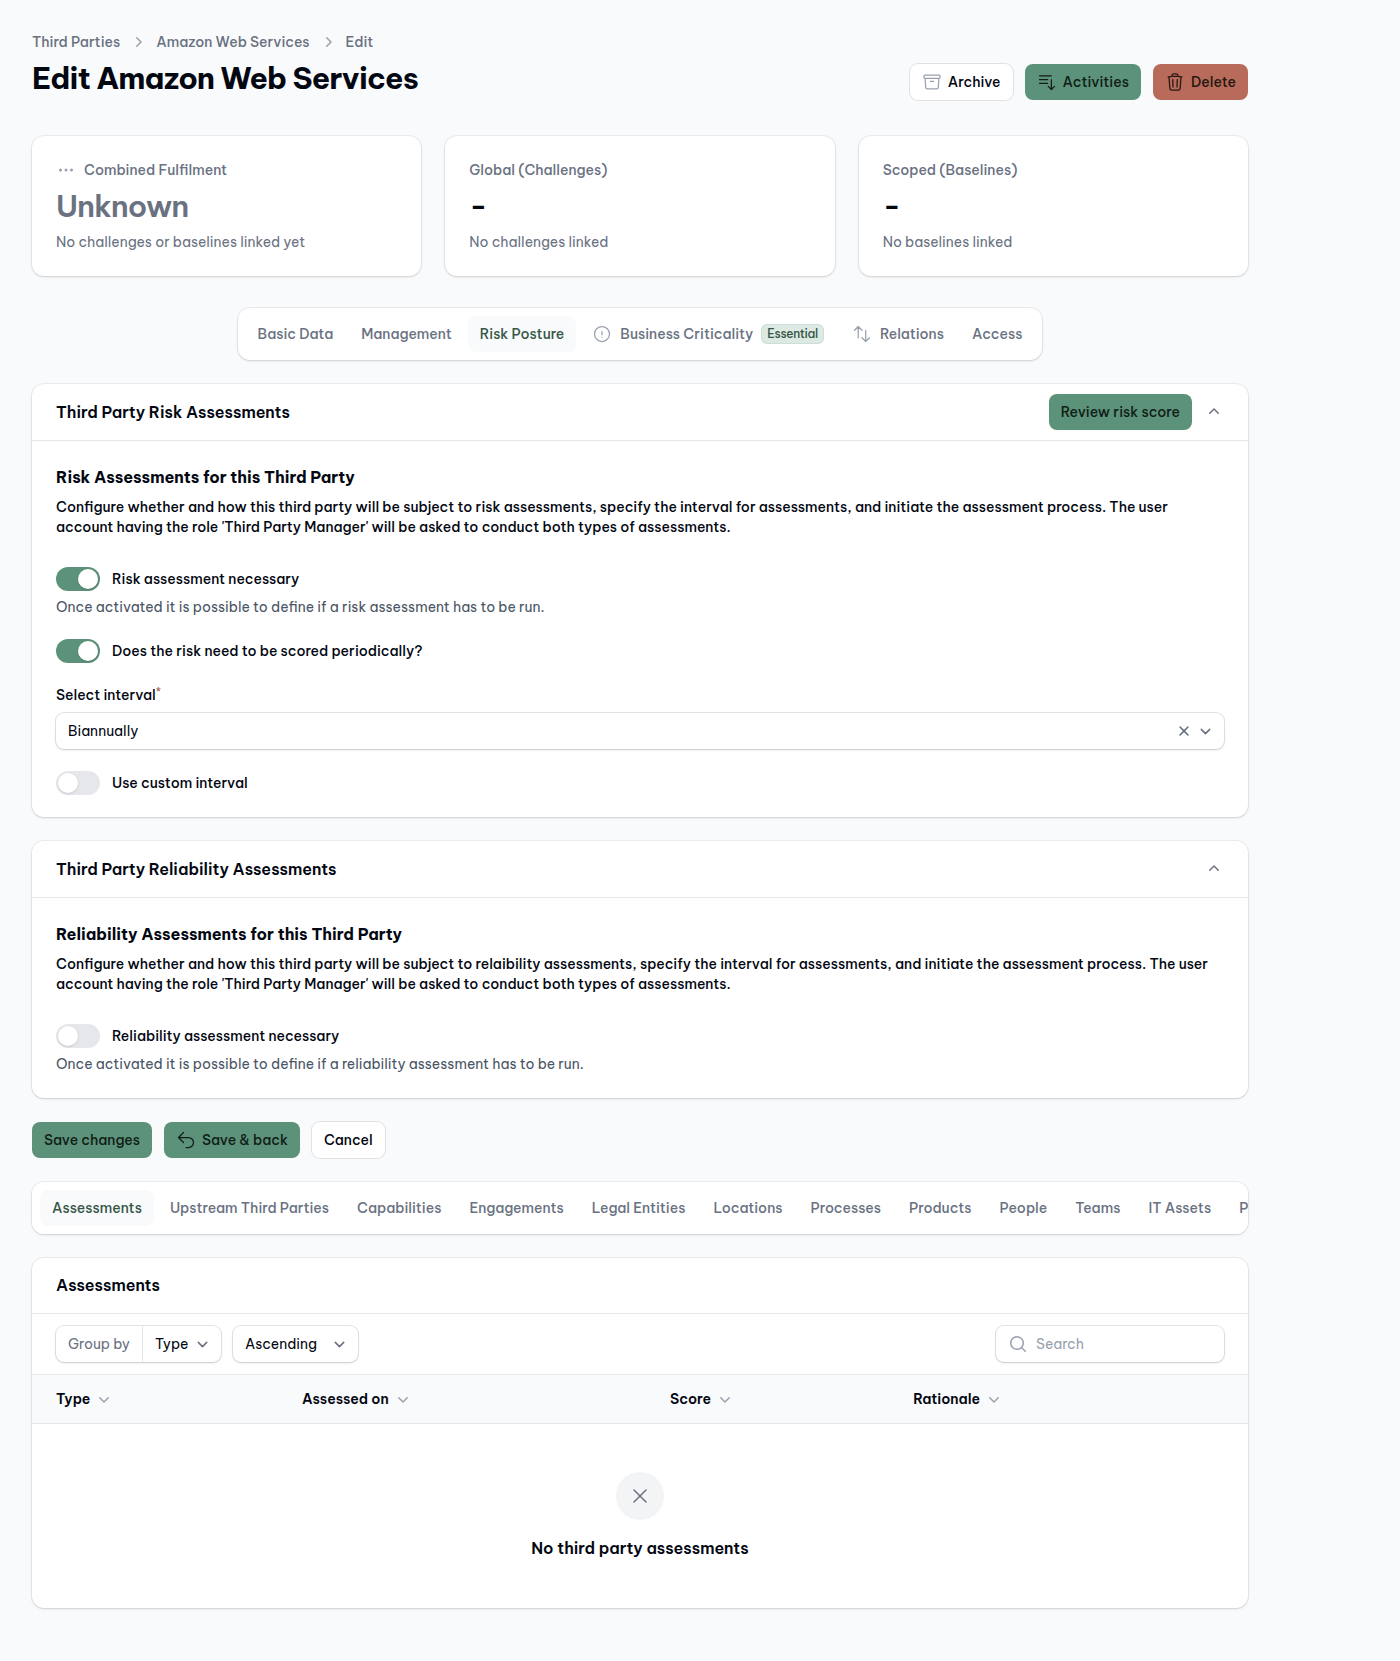
Task: Open the Teams tab
Action: pos(1097,1208)
